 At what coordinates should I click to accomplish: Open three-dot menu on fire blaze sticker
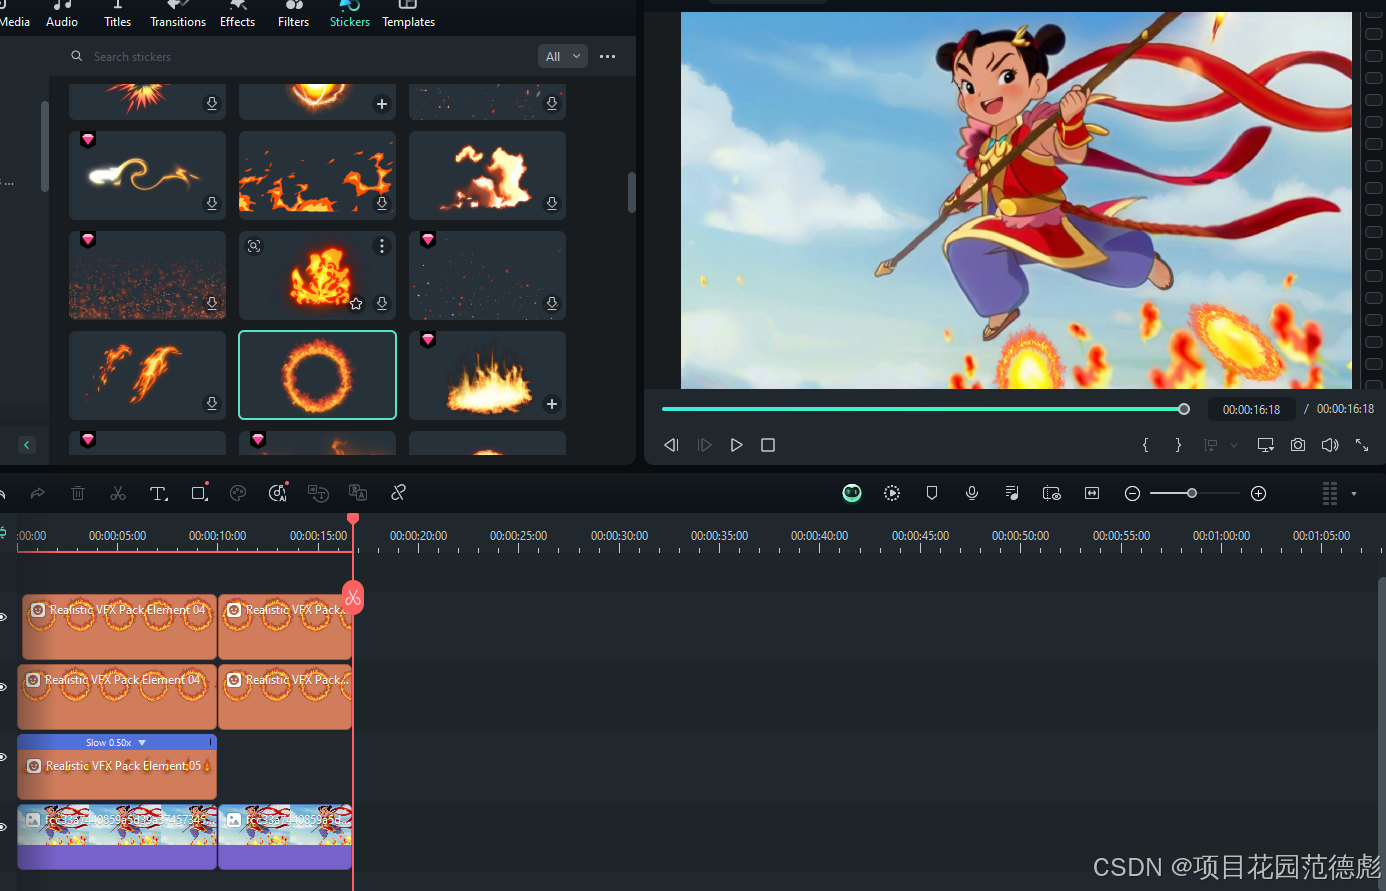[382, 246]
